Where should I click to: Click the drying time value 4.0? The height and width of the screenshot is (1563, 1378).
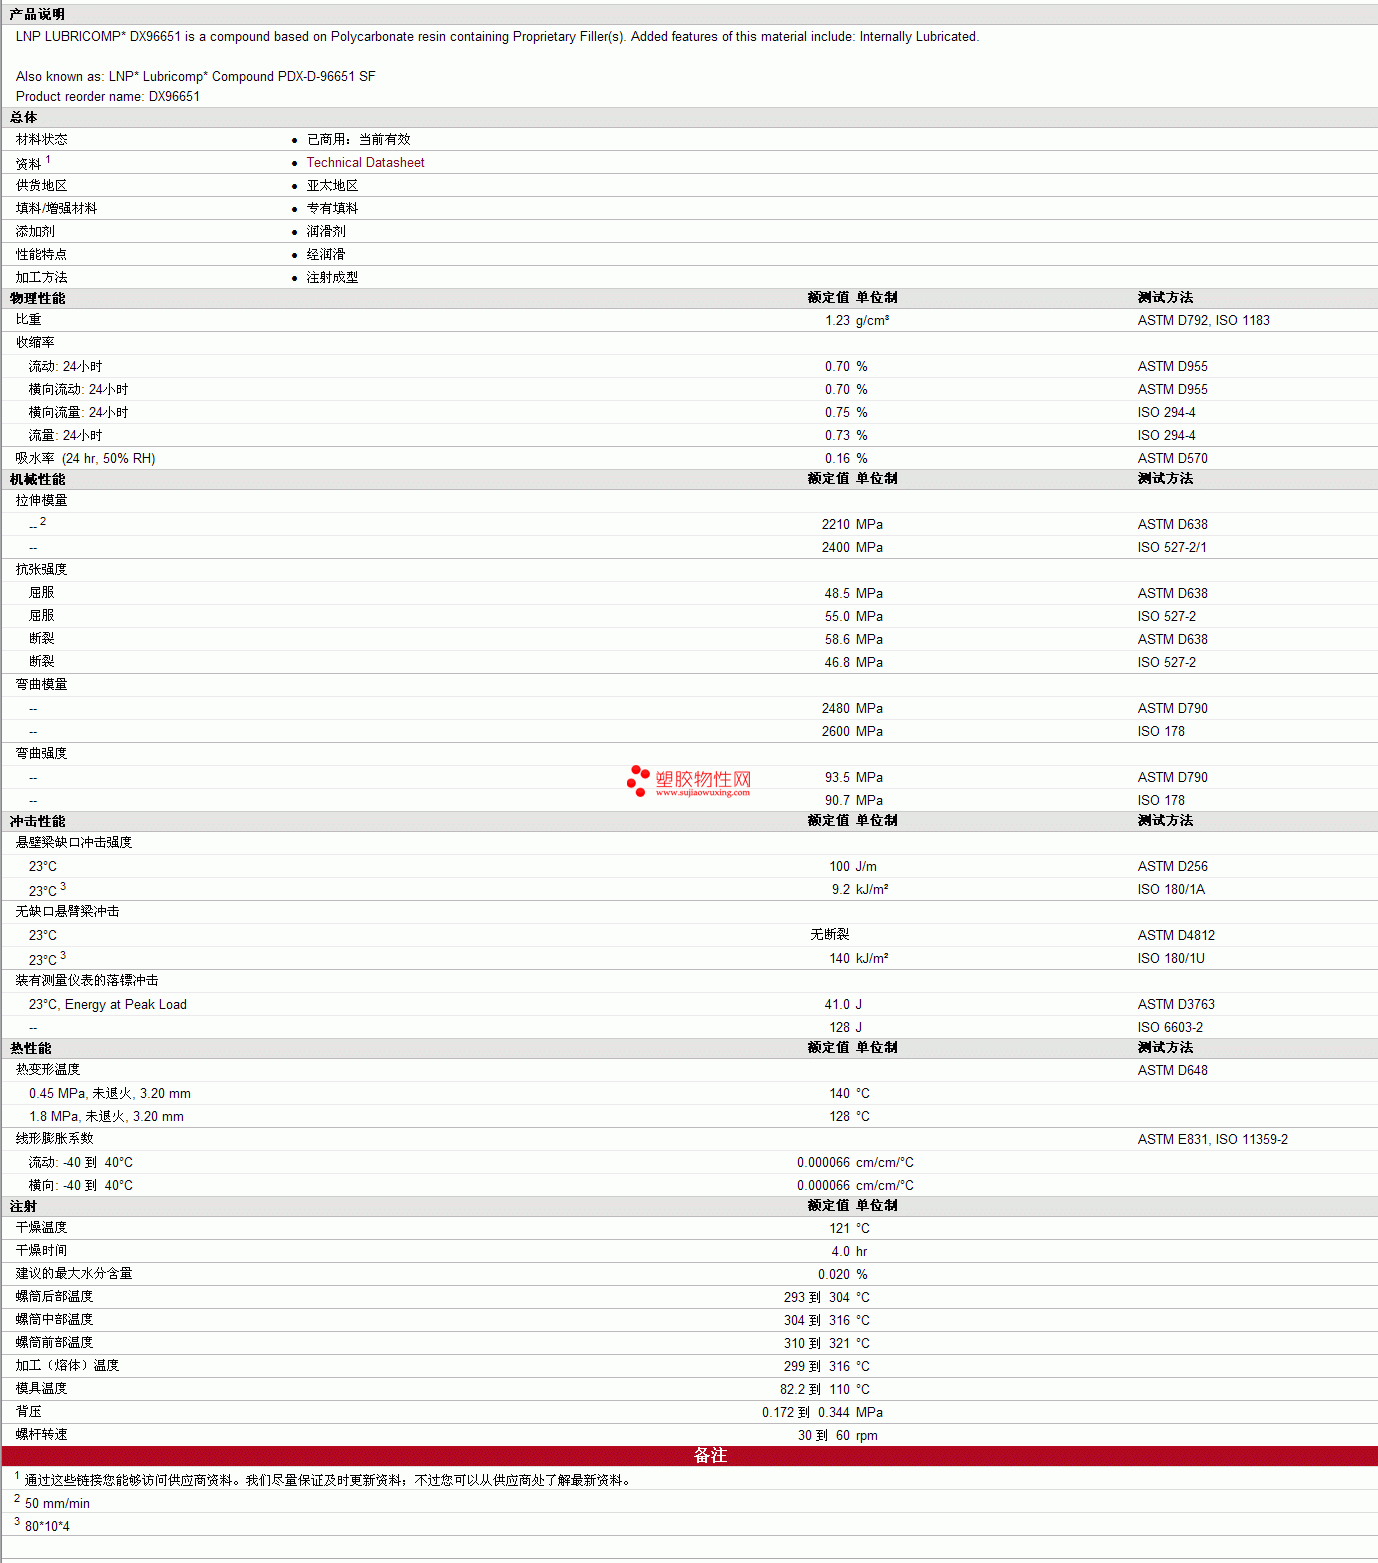point(840,1252)
